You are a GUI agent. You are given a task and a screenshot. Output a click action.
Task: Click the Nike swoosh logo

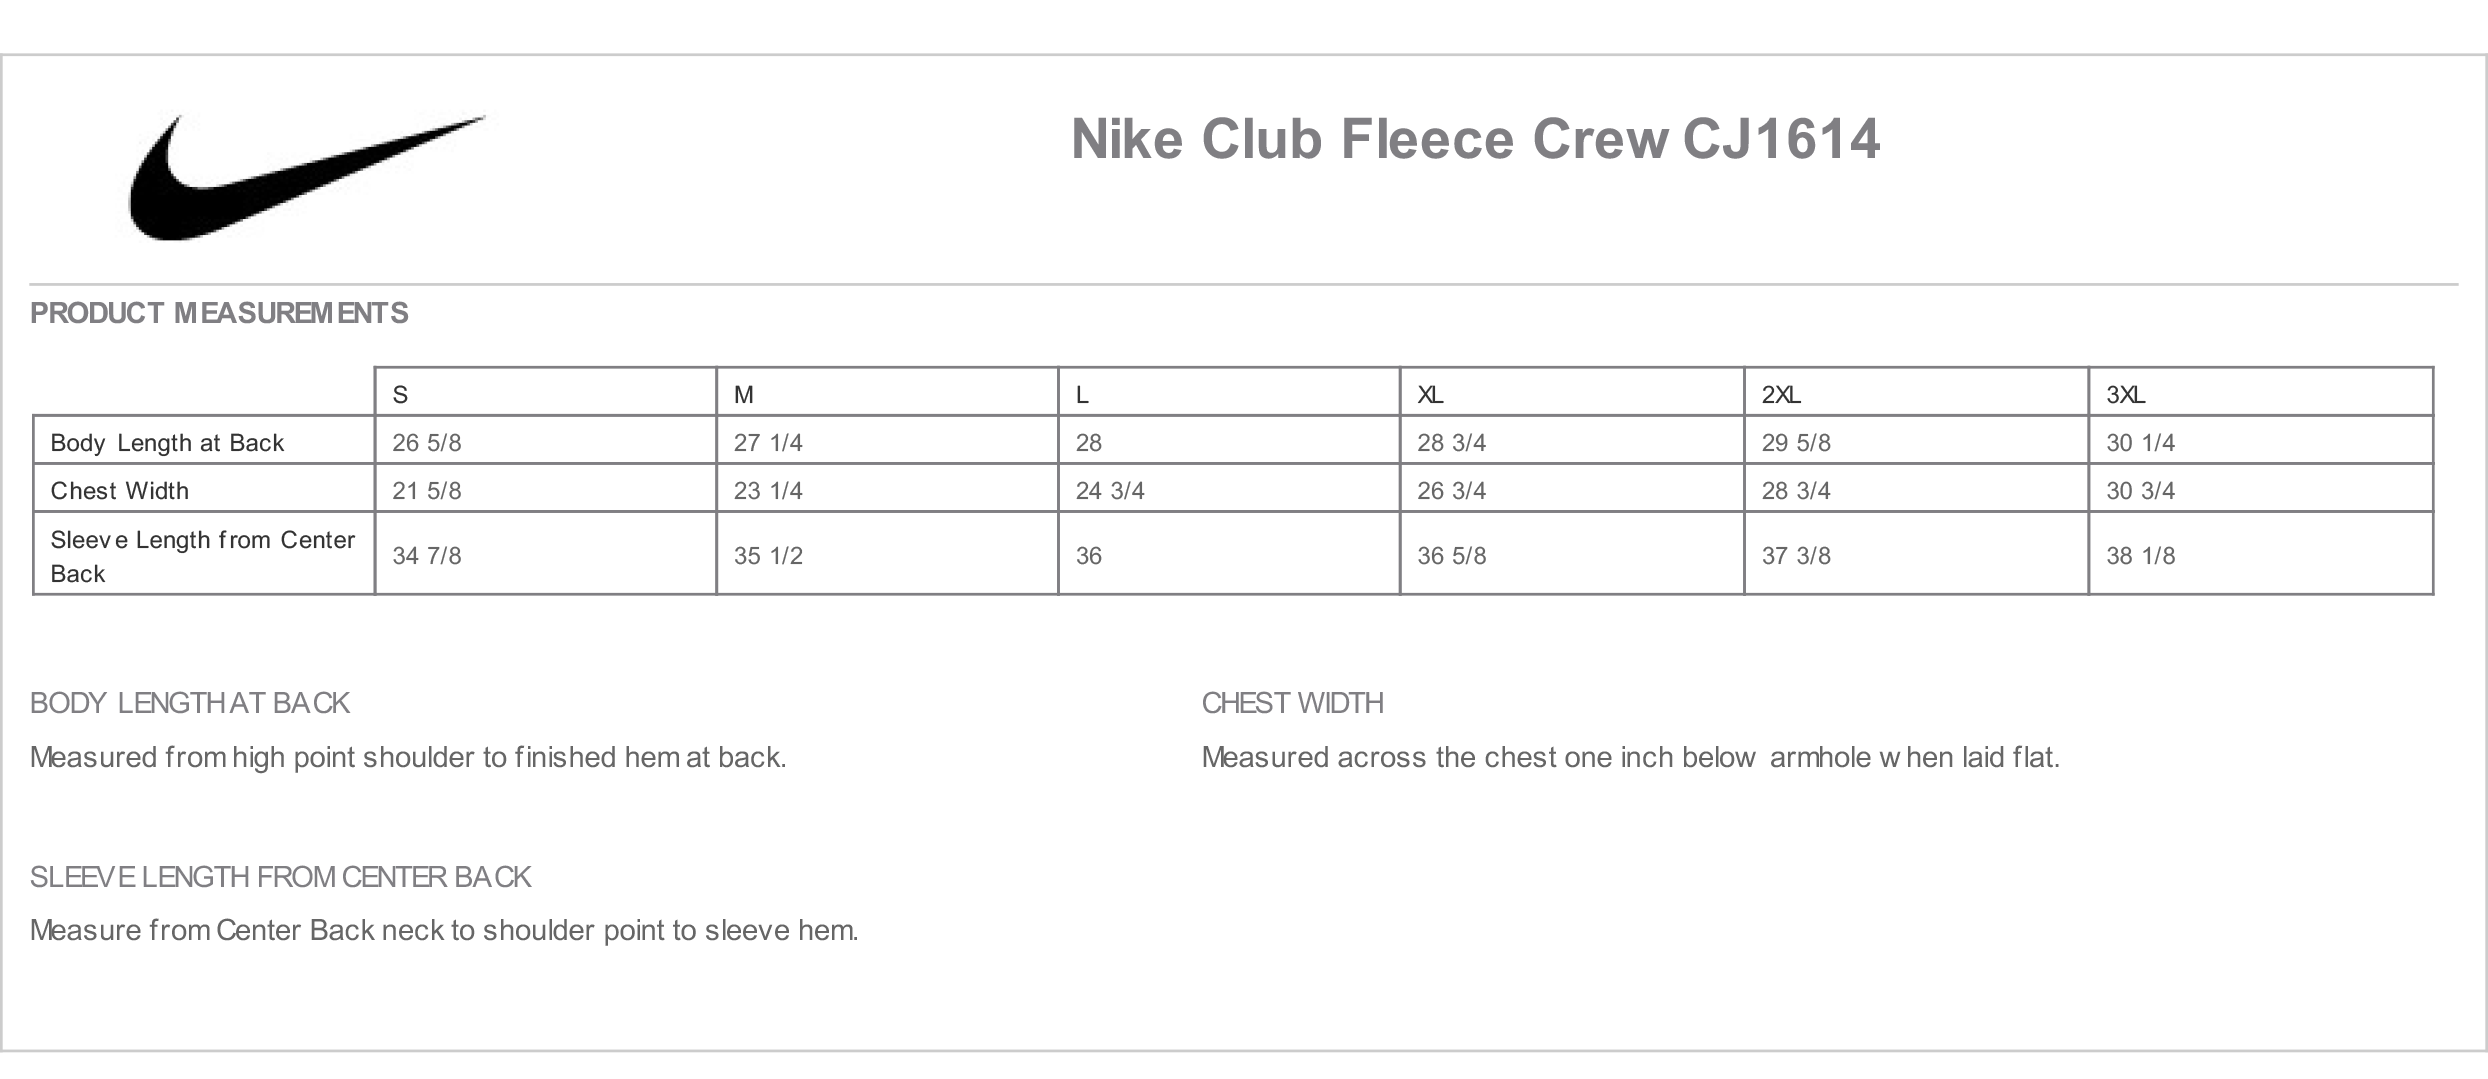(x=306, y=177)
